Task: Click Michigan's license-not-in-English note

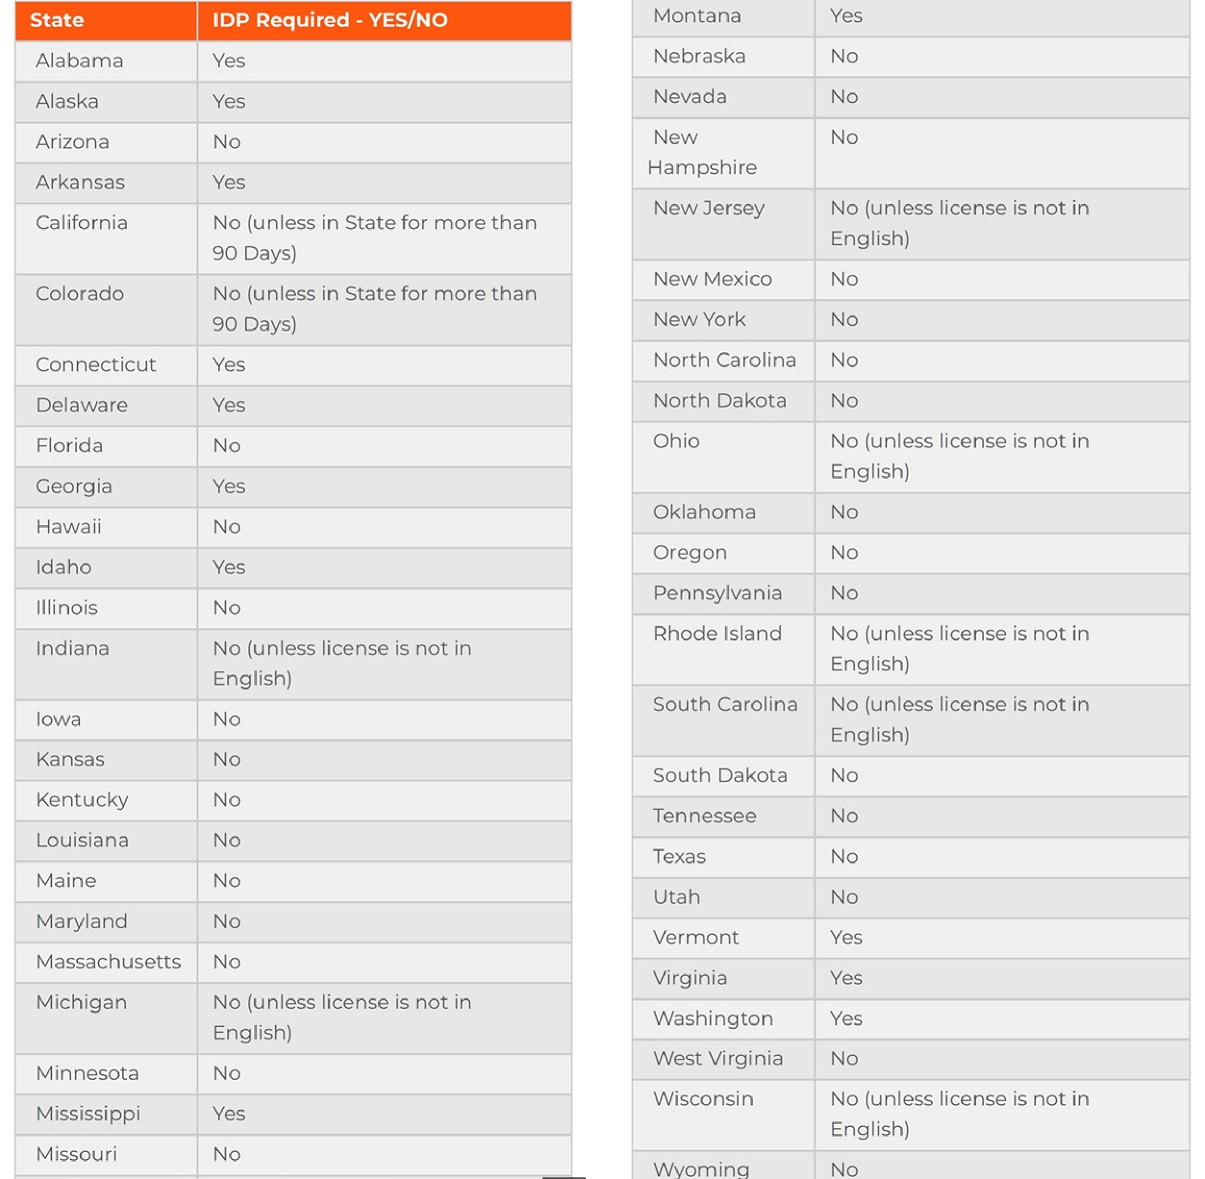Action: pos(341,1017)
